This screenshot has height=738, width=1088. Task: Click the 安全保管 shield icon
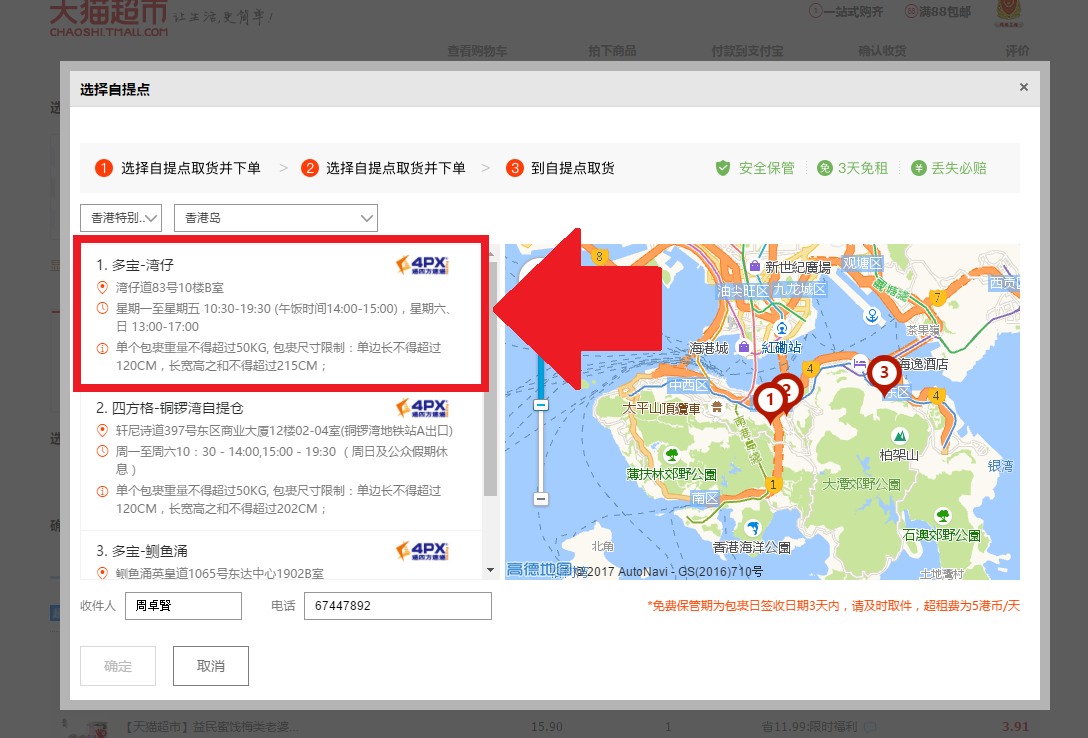coord(723,168)
